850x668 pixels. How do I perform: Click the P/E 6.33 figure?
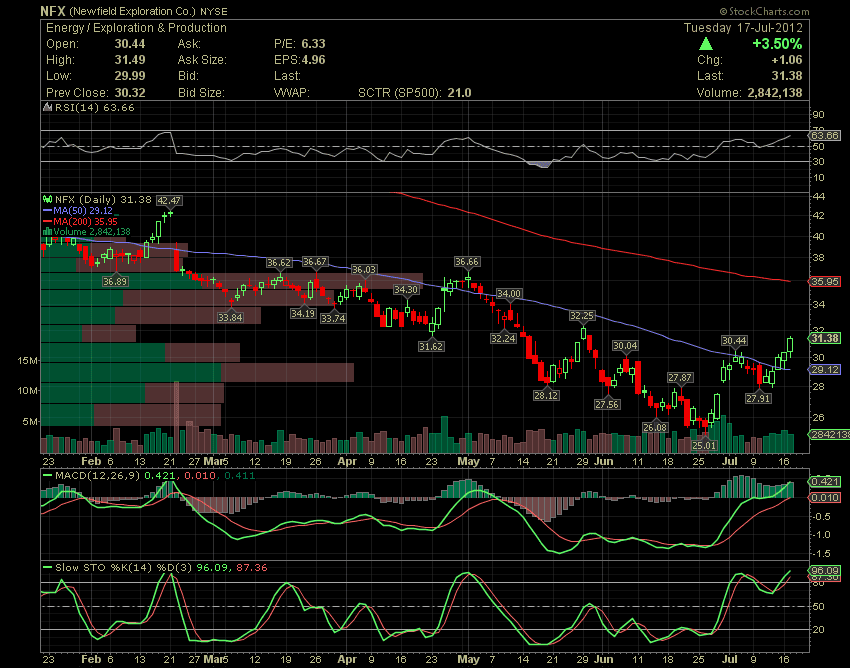(x=313, y=44)
